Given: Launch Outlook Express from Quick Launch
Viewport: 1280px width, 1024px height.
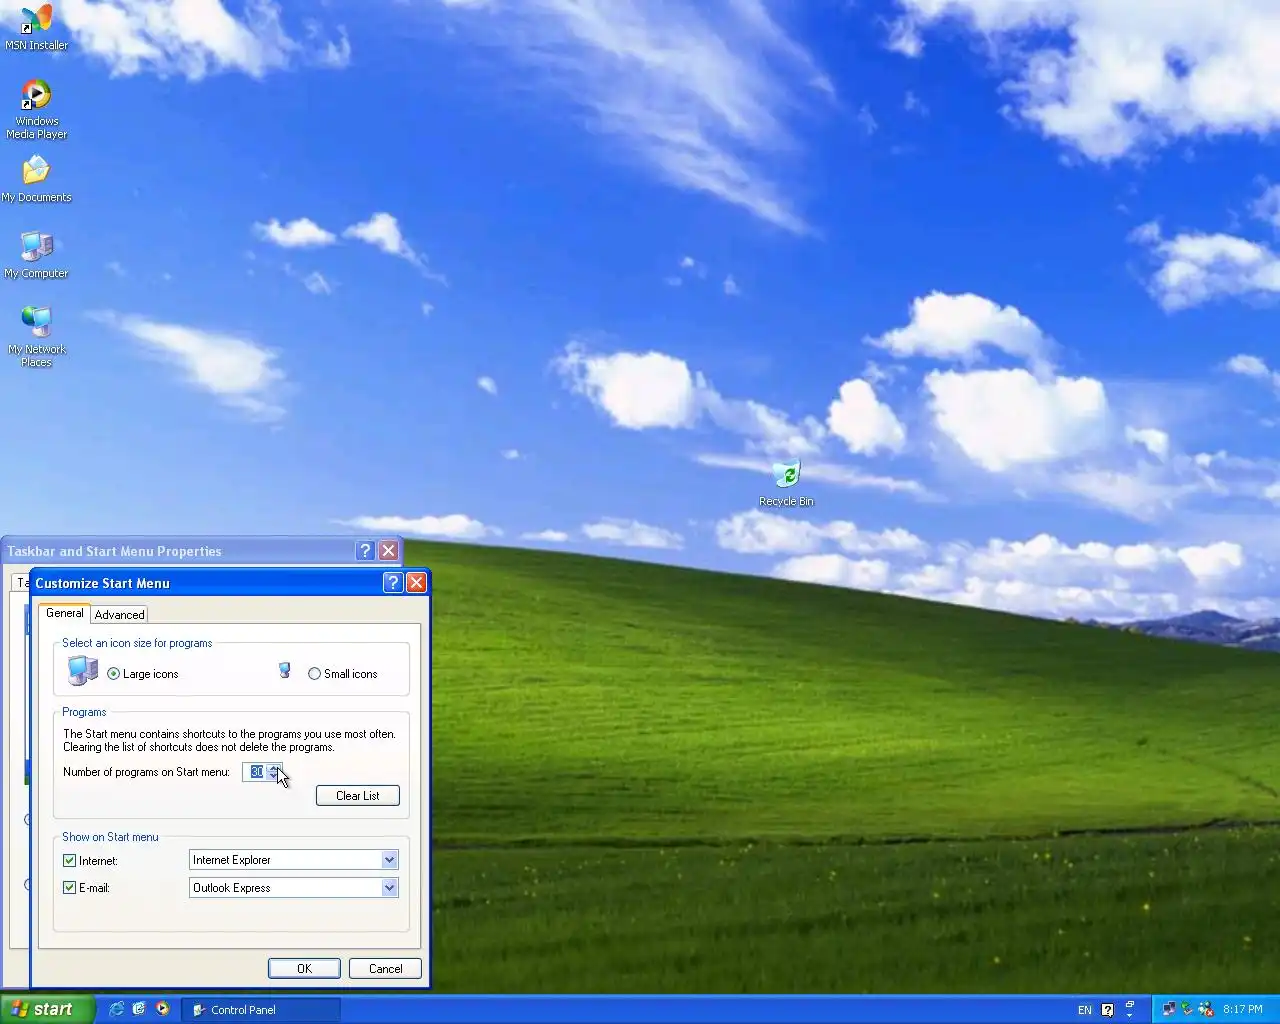Looking at the screenshot, I should pyautogui.click(x=139, y=1009).
